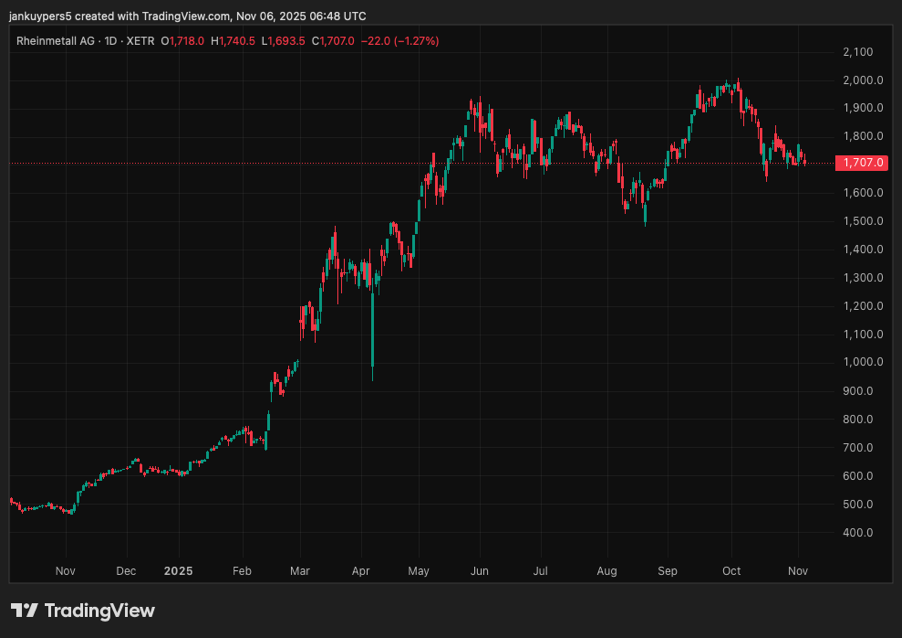Click the 1,100.0 price axis label
Viewport: 902px width, 638px height.
863,334
